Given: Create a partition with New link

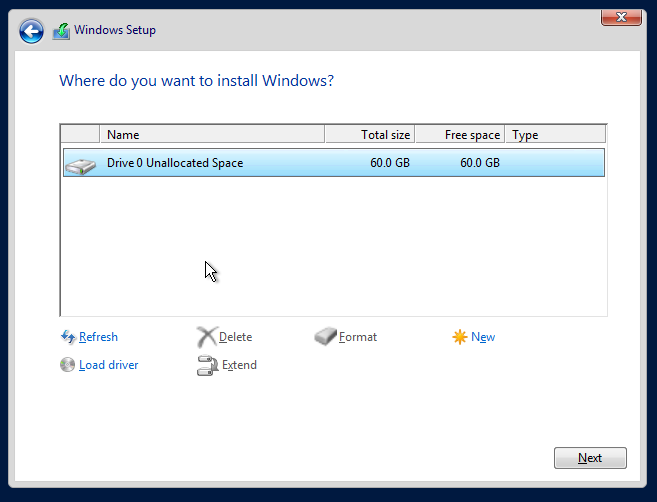Looking at the screenshot, I should click(x=483, y=337).
